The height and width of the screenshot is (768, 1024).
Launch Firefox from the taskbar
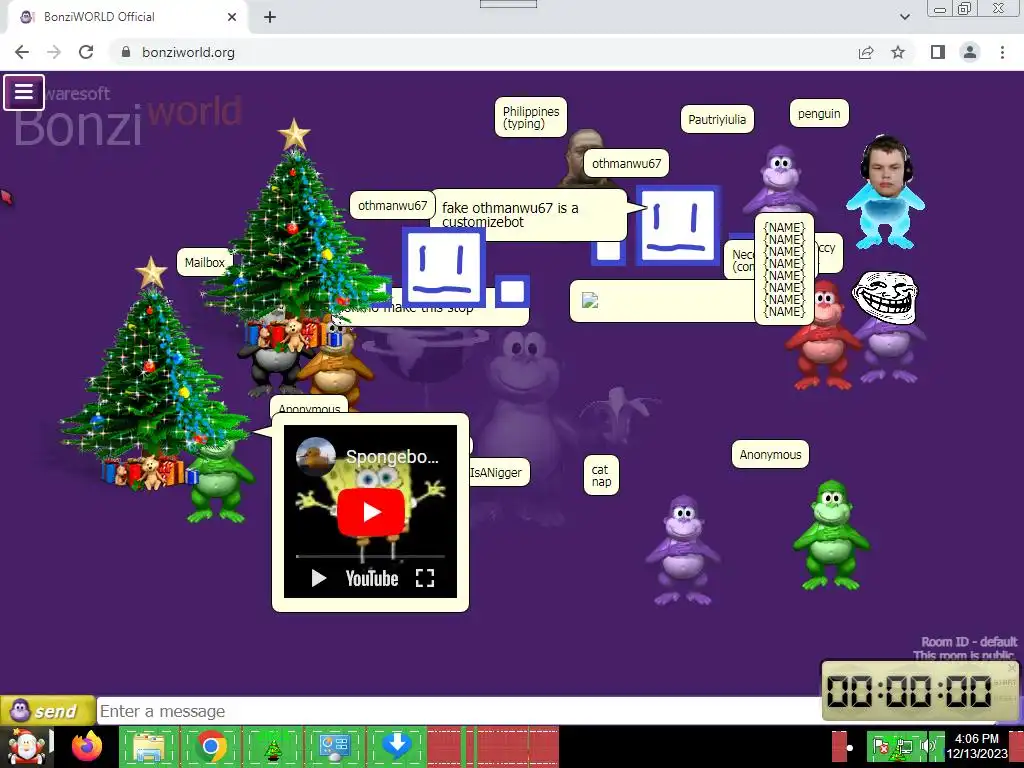pos(87,746)
